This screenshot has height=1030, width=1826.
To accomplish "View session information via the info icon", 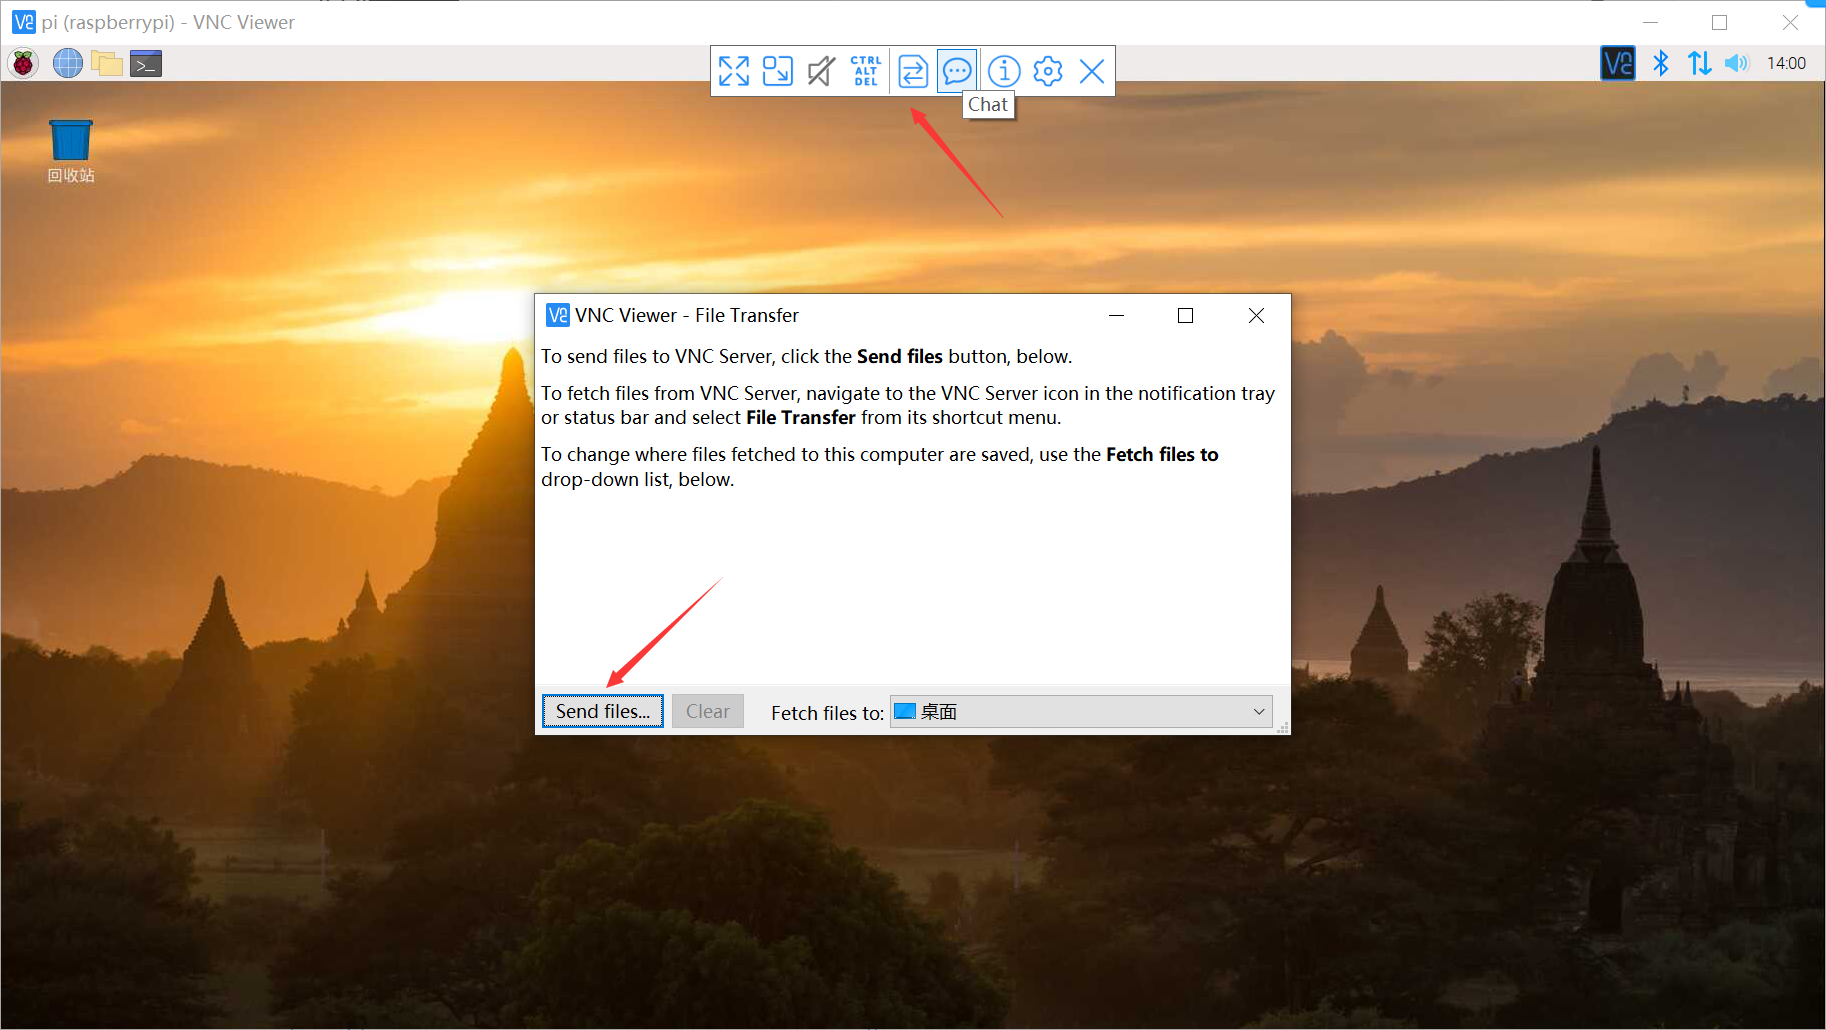I will point(1003,71).
